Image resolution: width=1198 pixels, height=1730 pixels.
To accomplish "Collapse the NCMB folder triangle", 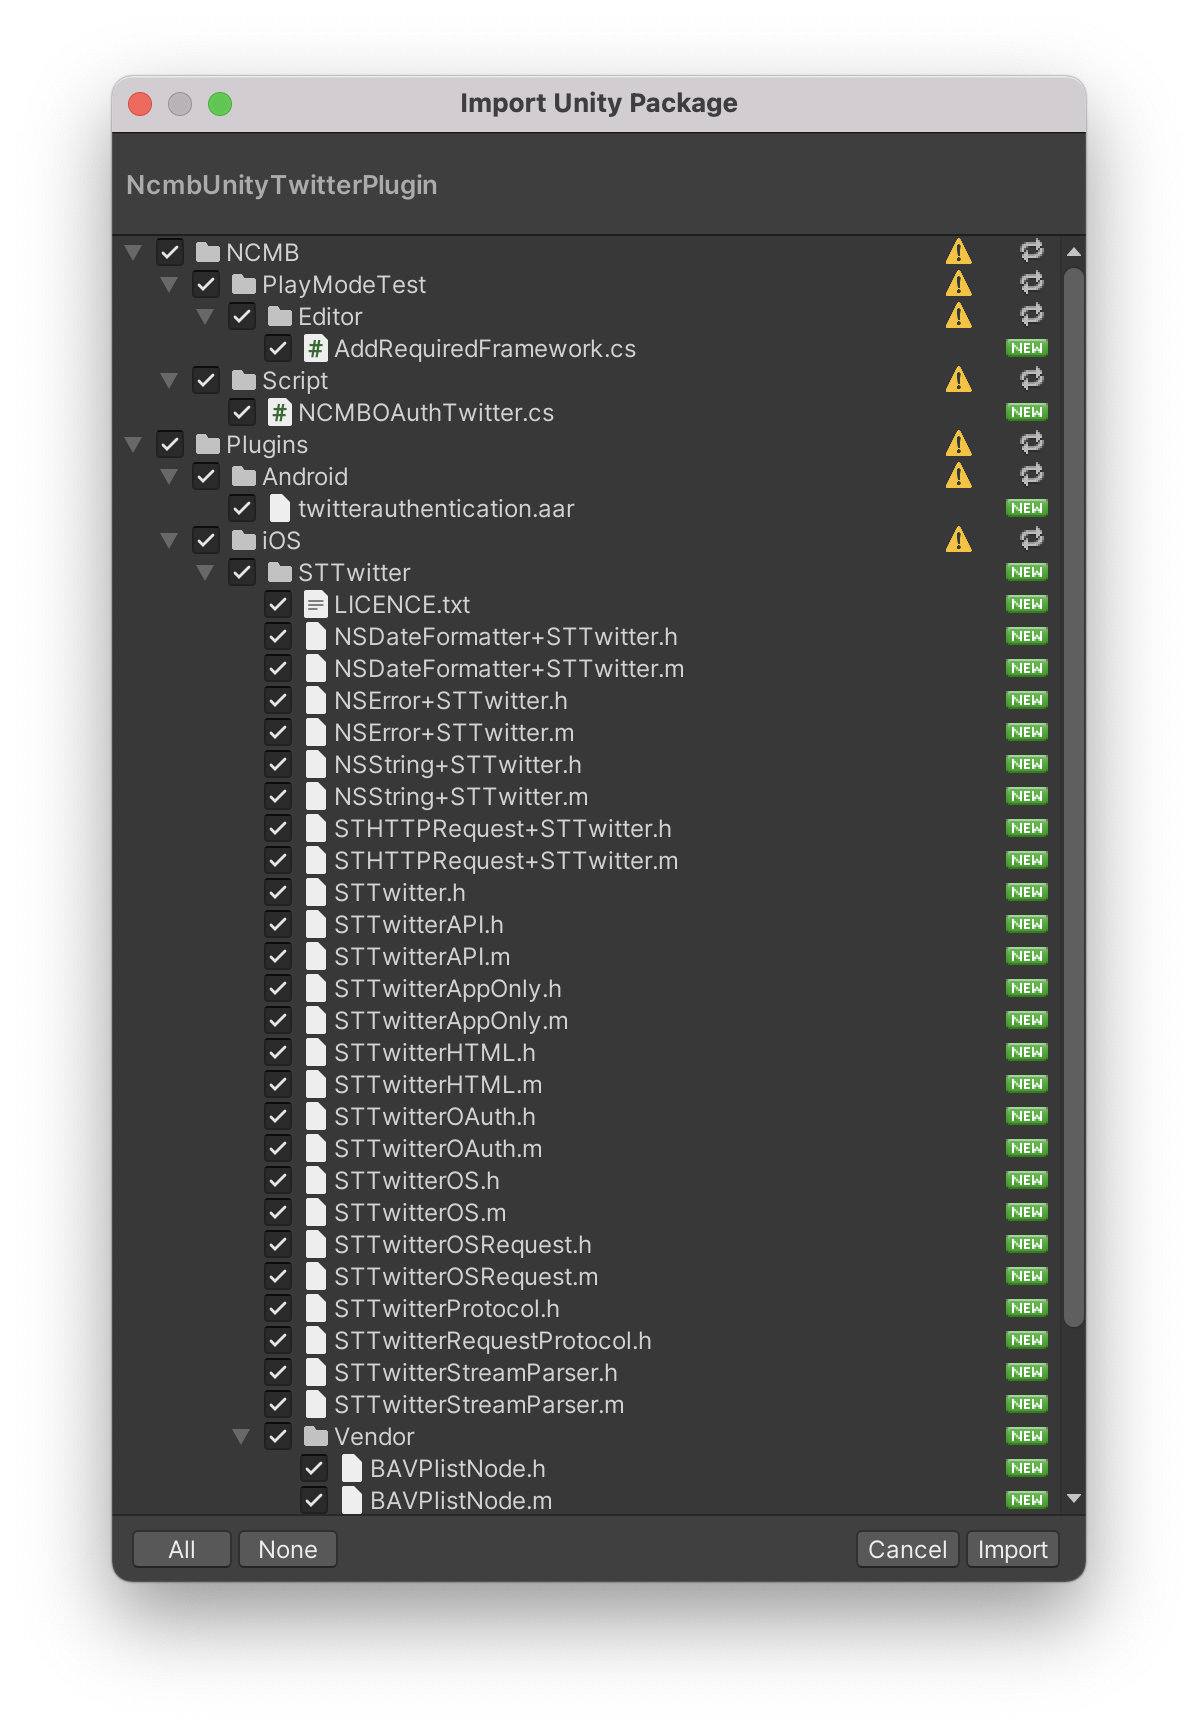I will pyautogui.click(x=133, y=252).
